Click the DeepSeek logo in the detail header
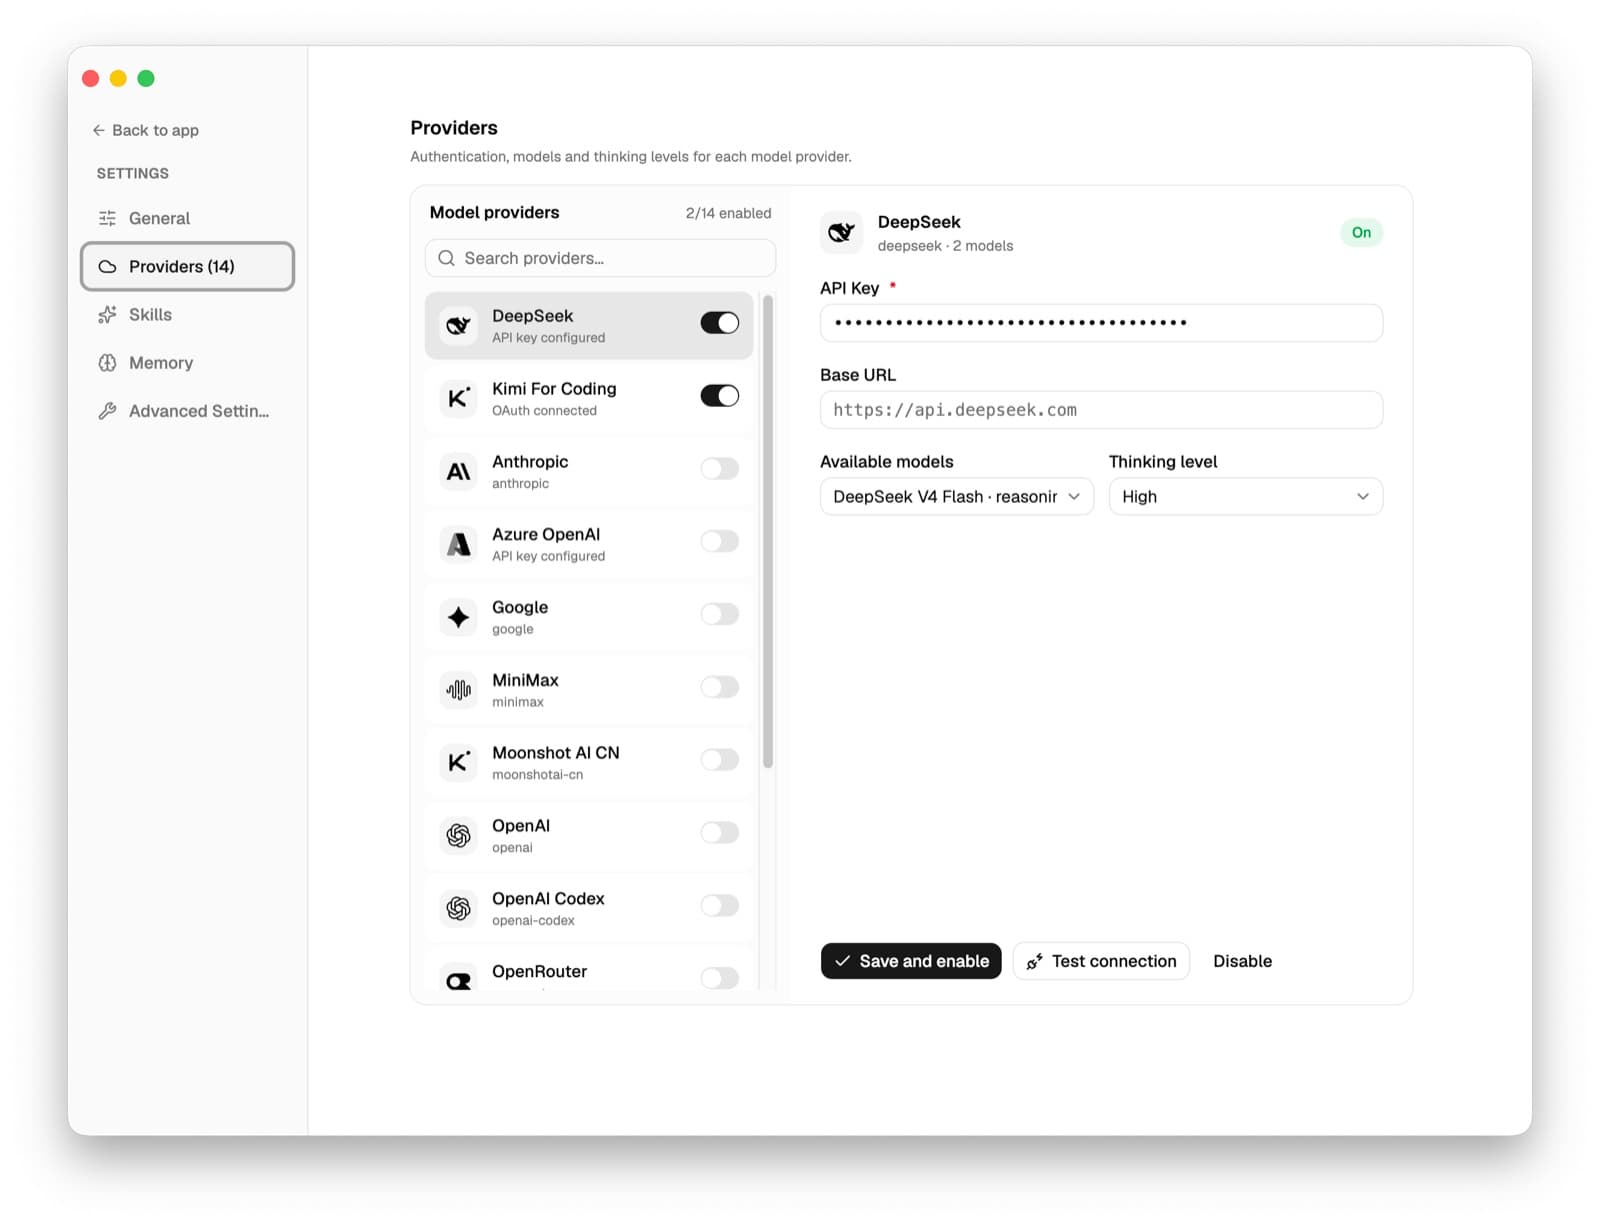 point(842,232)
